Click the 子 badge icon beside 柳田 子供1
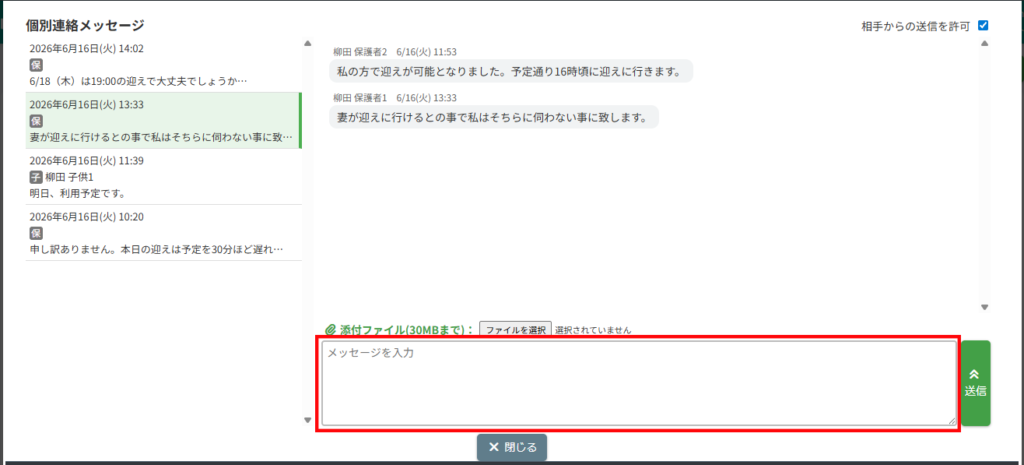1024x465 pixels. [36, 177]
